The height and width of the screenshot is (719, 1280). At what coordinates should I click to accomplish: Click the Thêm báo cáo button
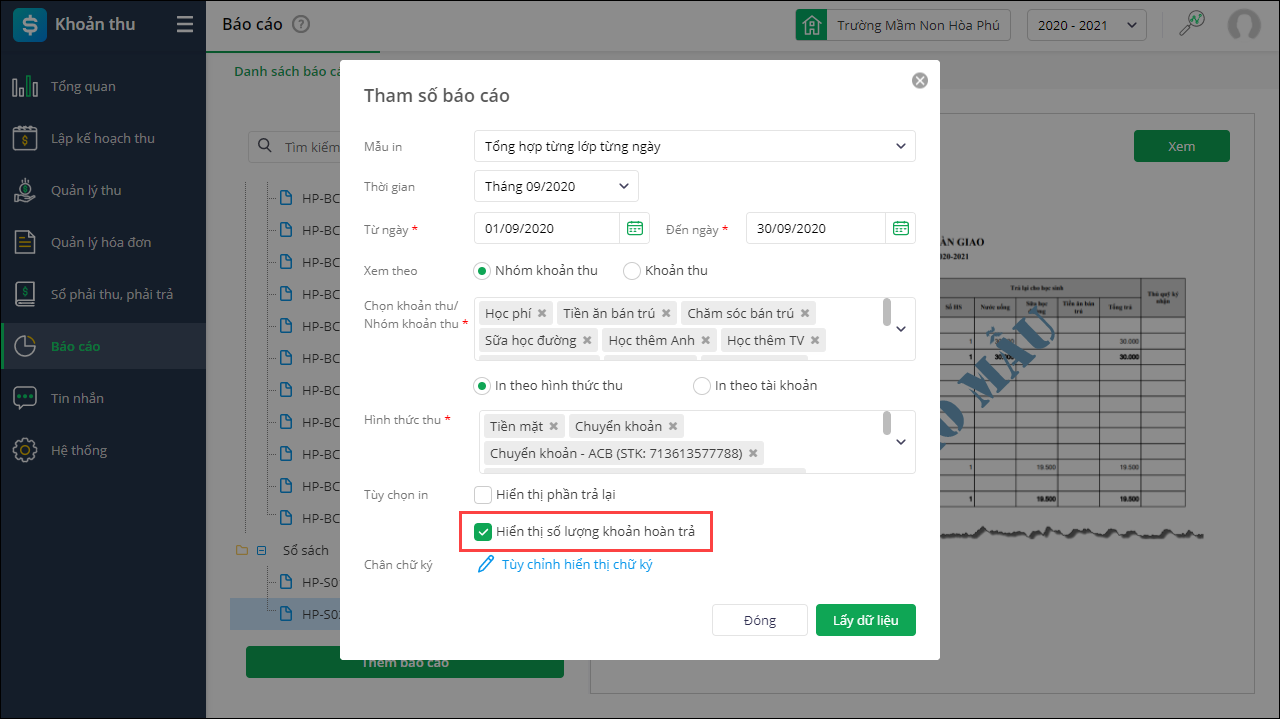coord(405,662)
